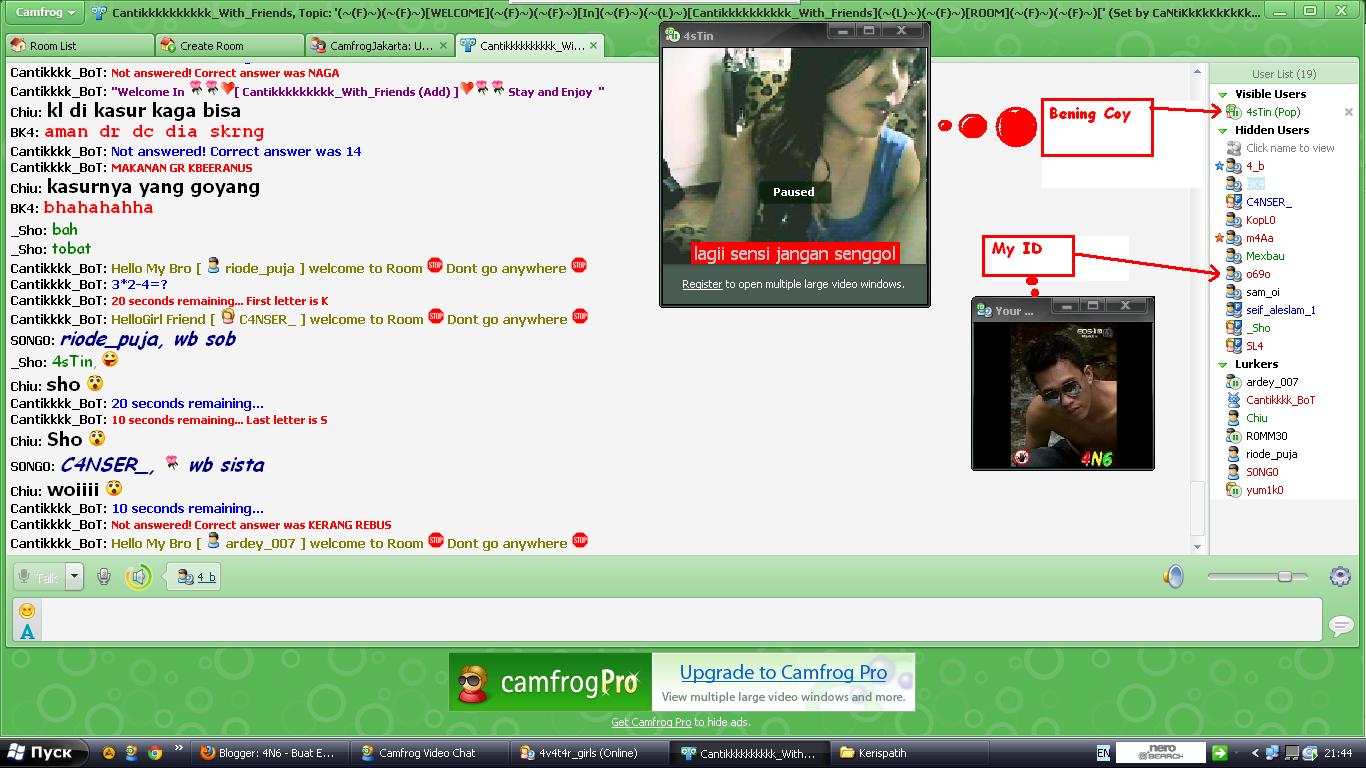The height and width of the screenshot is (768, 1366).
Task: Collapse the Visible Users group
Action: [1222, 94]
